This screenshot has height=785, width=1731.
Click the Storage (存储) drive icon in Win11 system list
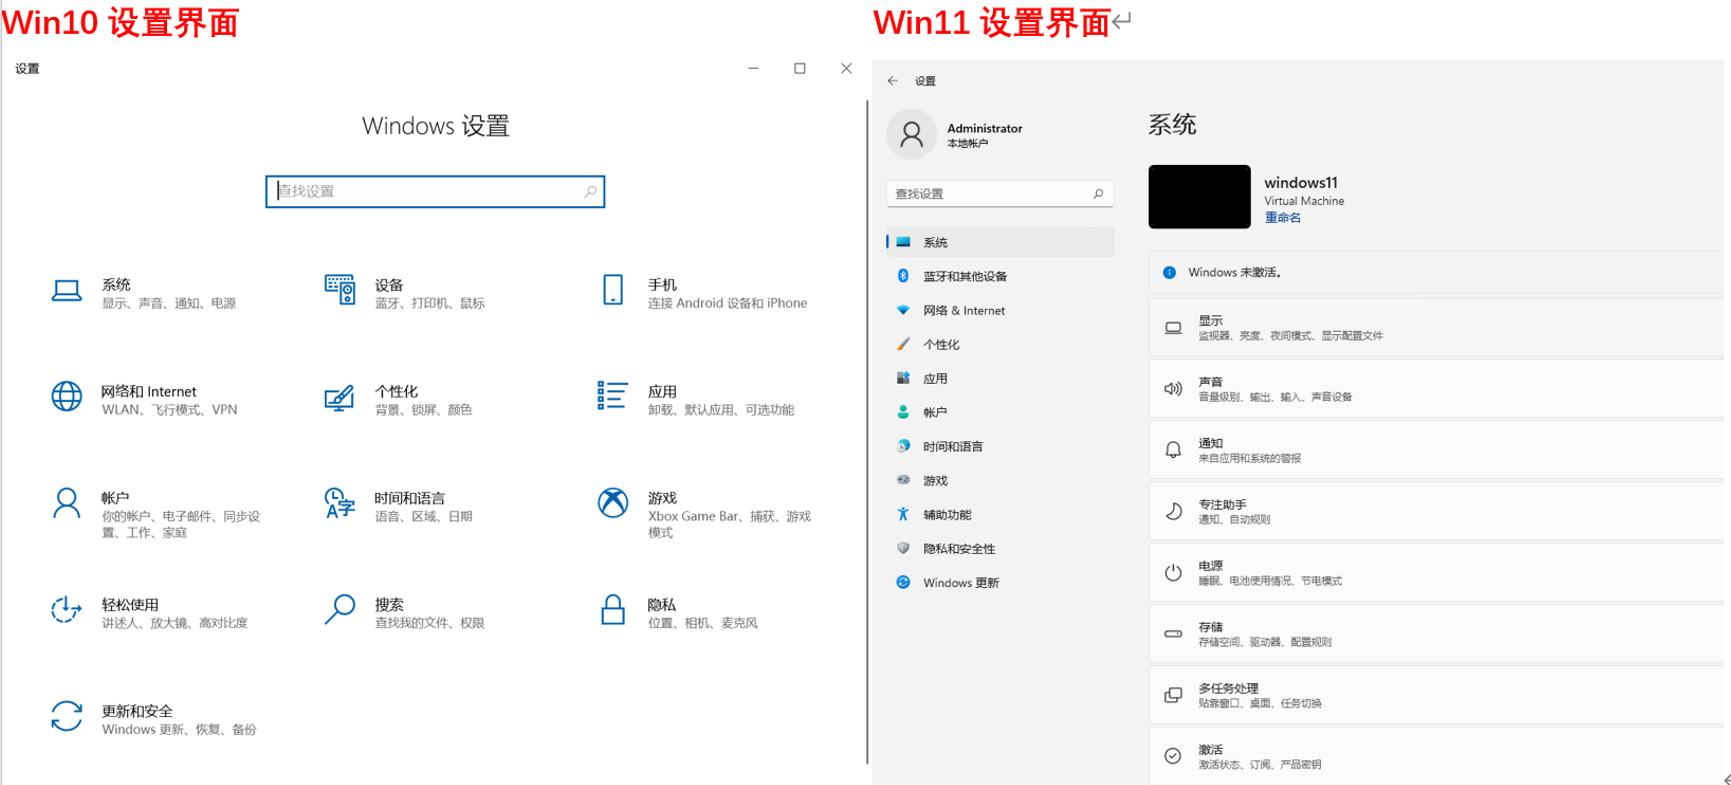click(x=1174, y=634)
